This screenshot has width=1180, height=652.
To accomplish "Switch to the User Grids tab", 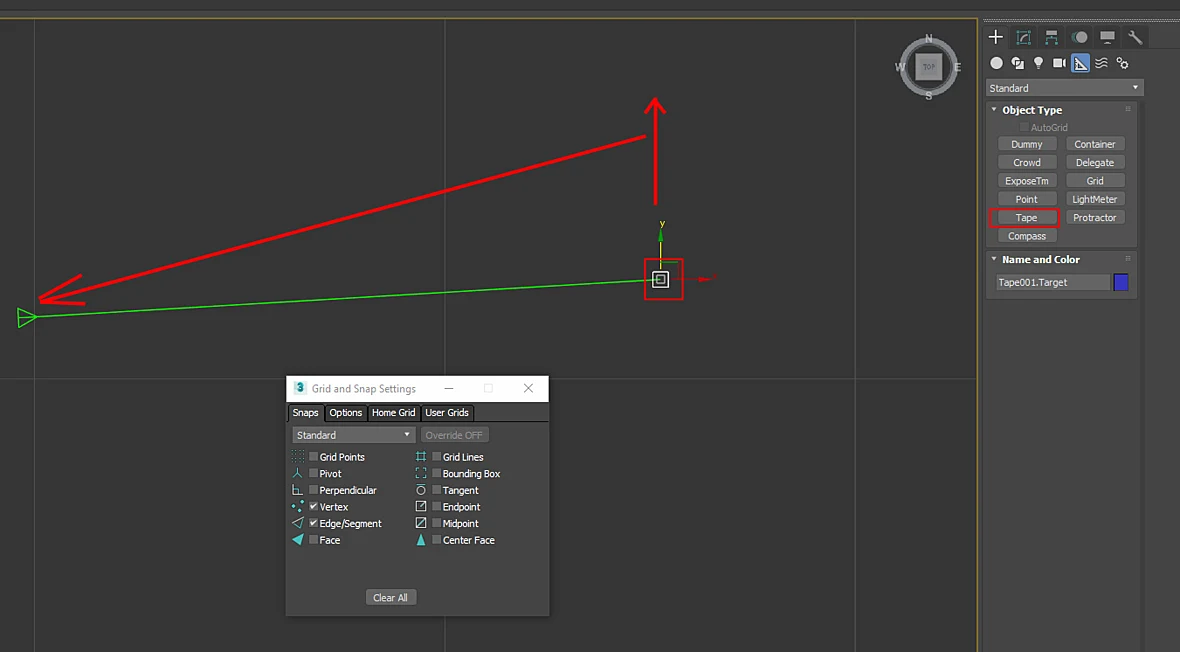I will (x=447, y=413).
